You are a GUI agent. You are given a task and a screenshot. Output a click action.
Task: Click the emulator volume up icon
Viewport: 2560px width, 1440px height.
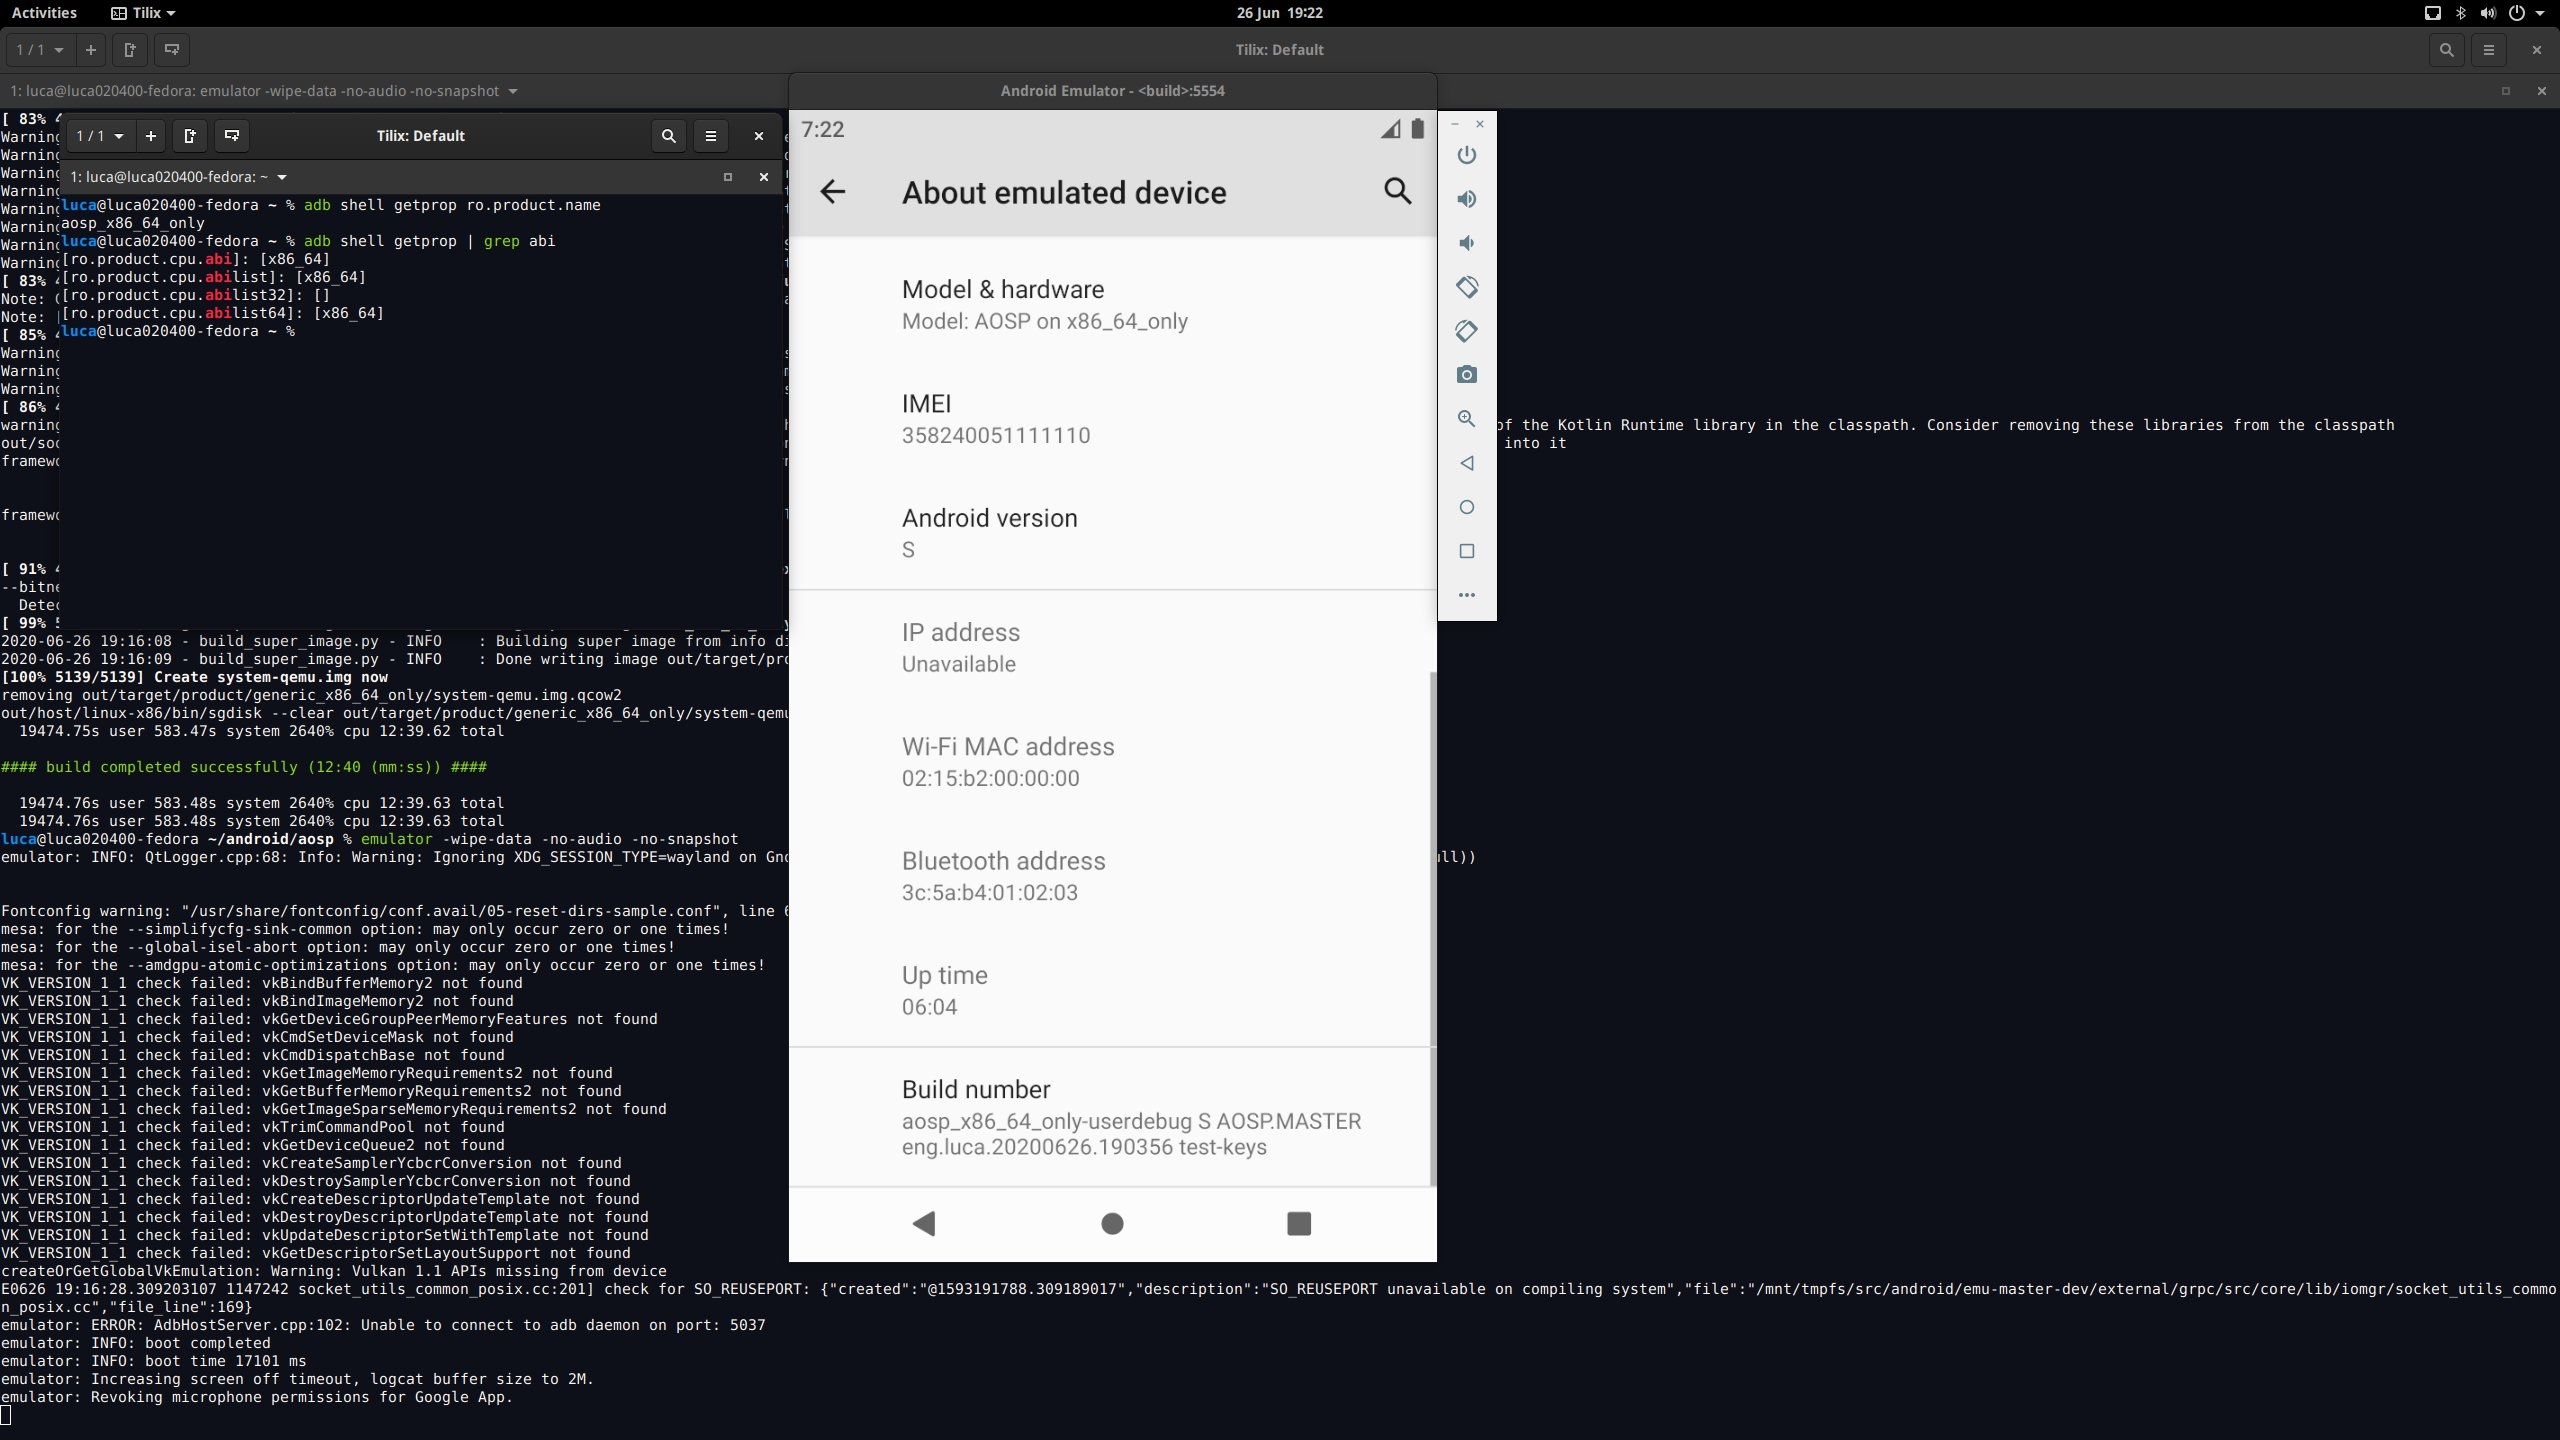click(1466, 199)
